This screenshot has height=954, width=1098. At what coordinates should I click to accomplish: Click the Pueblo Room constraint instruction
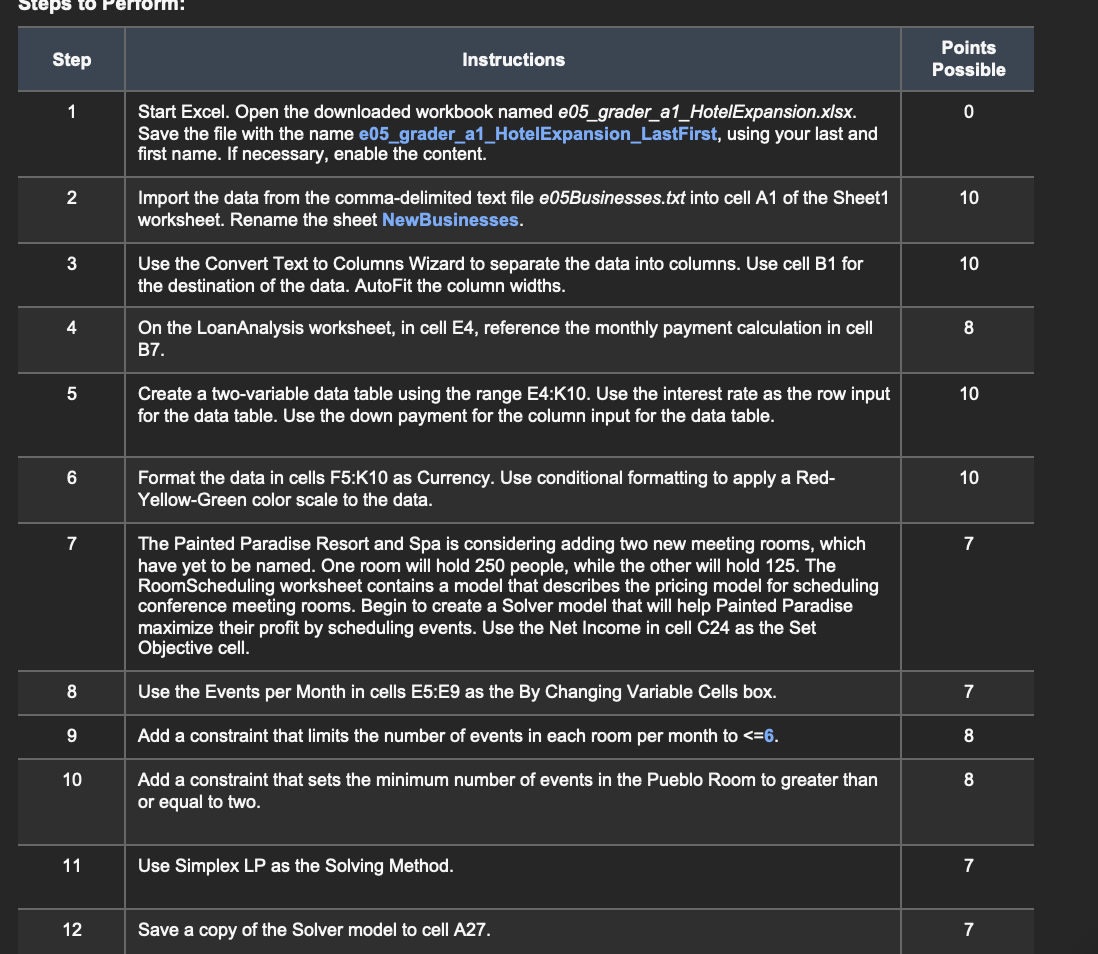tap(512, 791)
